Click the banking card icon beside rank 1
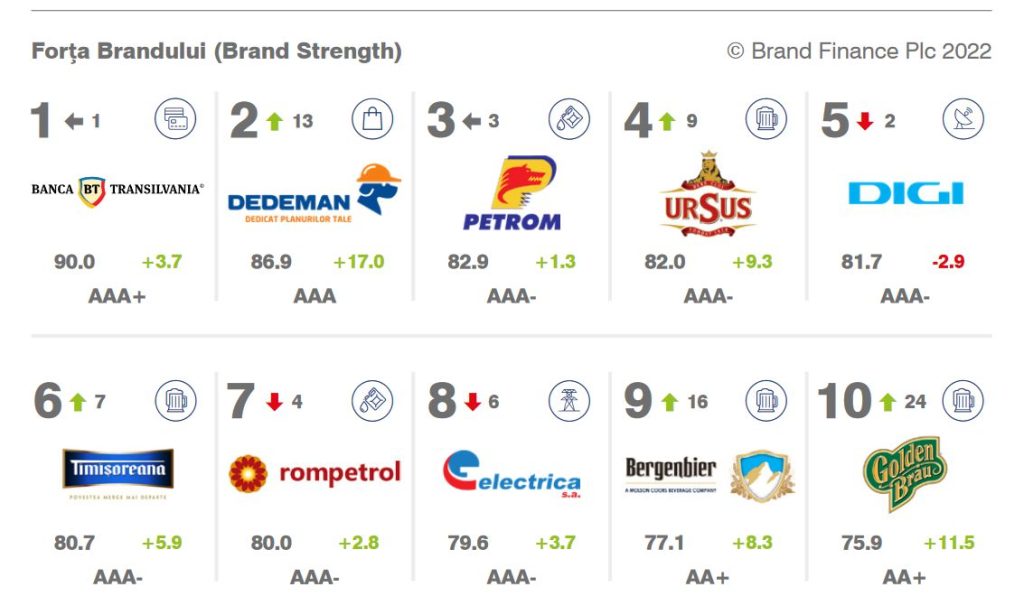Image resolution: width=1024 pixels, height=615 pixels. 175,119
